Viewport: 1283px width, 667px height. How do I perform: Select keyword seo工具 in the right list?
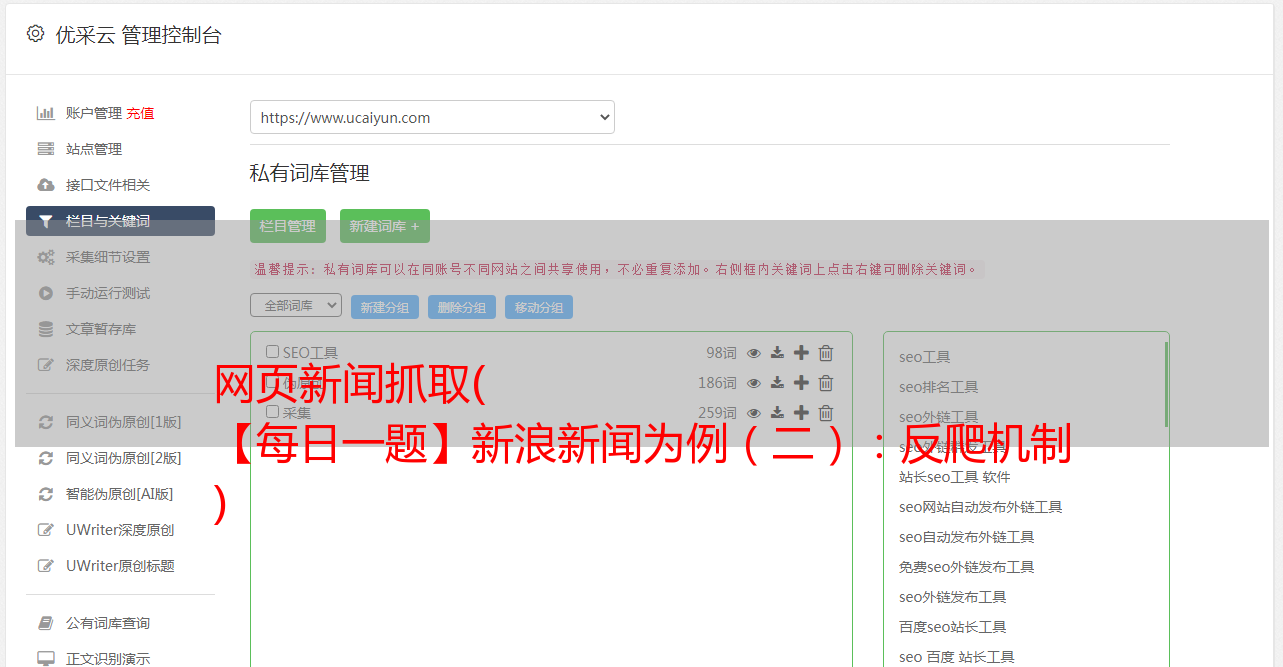coord(925,357)
